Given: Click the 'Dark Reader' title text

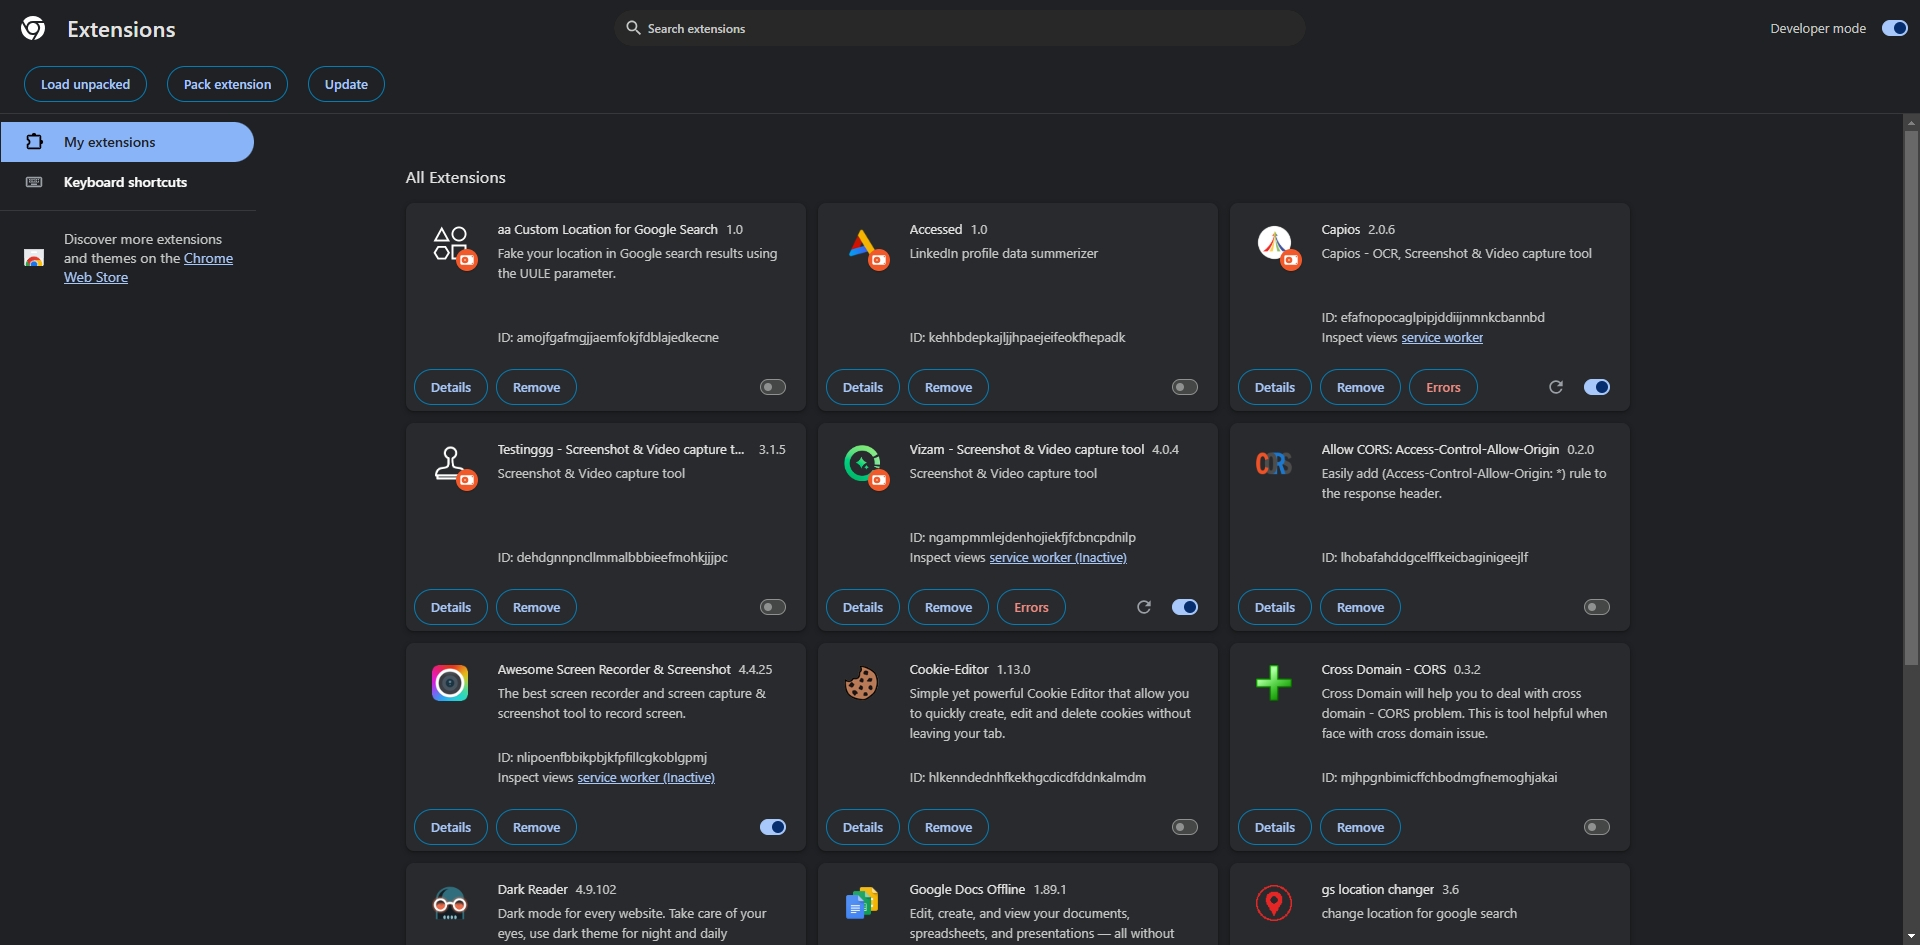Looking at the screenshot, I should pyautogui.click(x=532, y=890).
